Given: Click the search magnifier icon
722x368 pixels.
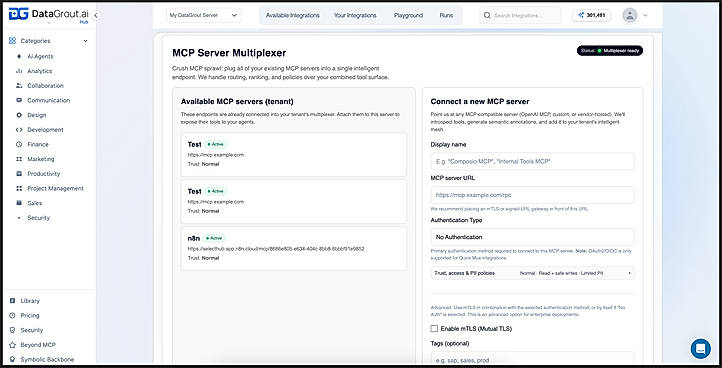Looking at the screenshot, I should pos(487,15).
